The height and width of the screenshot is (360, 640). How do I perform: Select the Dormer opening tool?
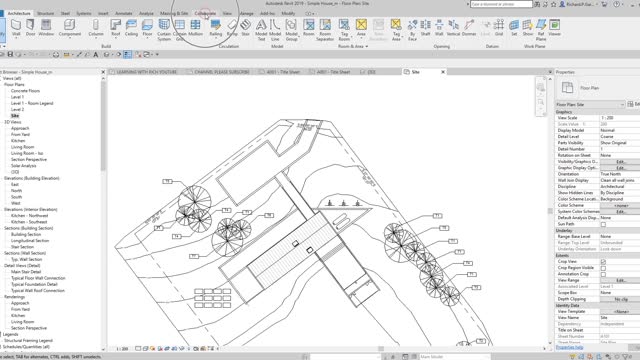coord(469,28)
